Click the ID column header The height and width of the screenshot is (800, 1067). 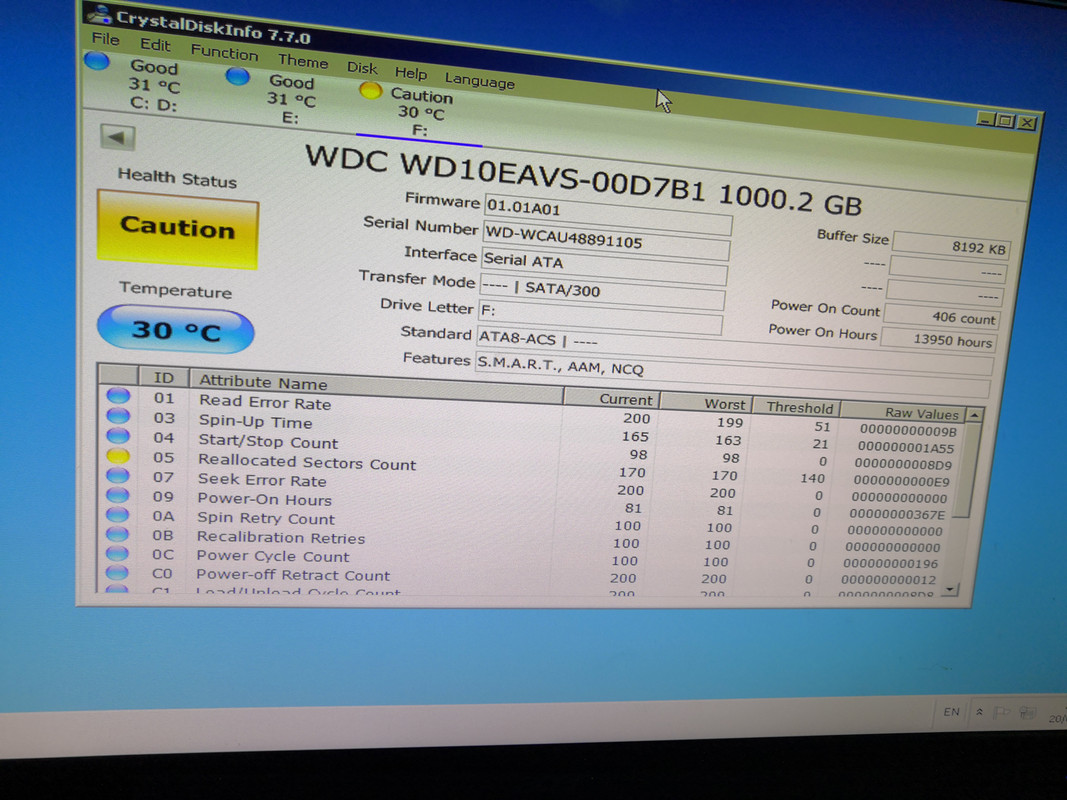(x=163, y=378)
